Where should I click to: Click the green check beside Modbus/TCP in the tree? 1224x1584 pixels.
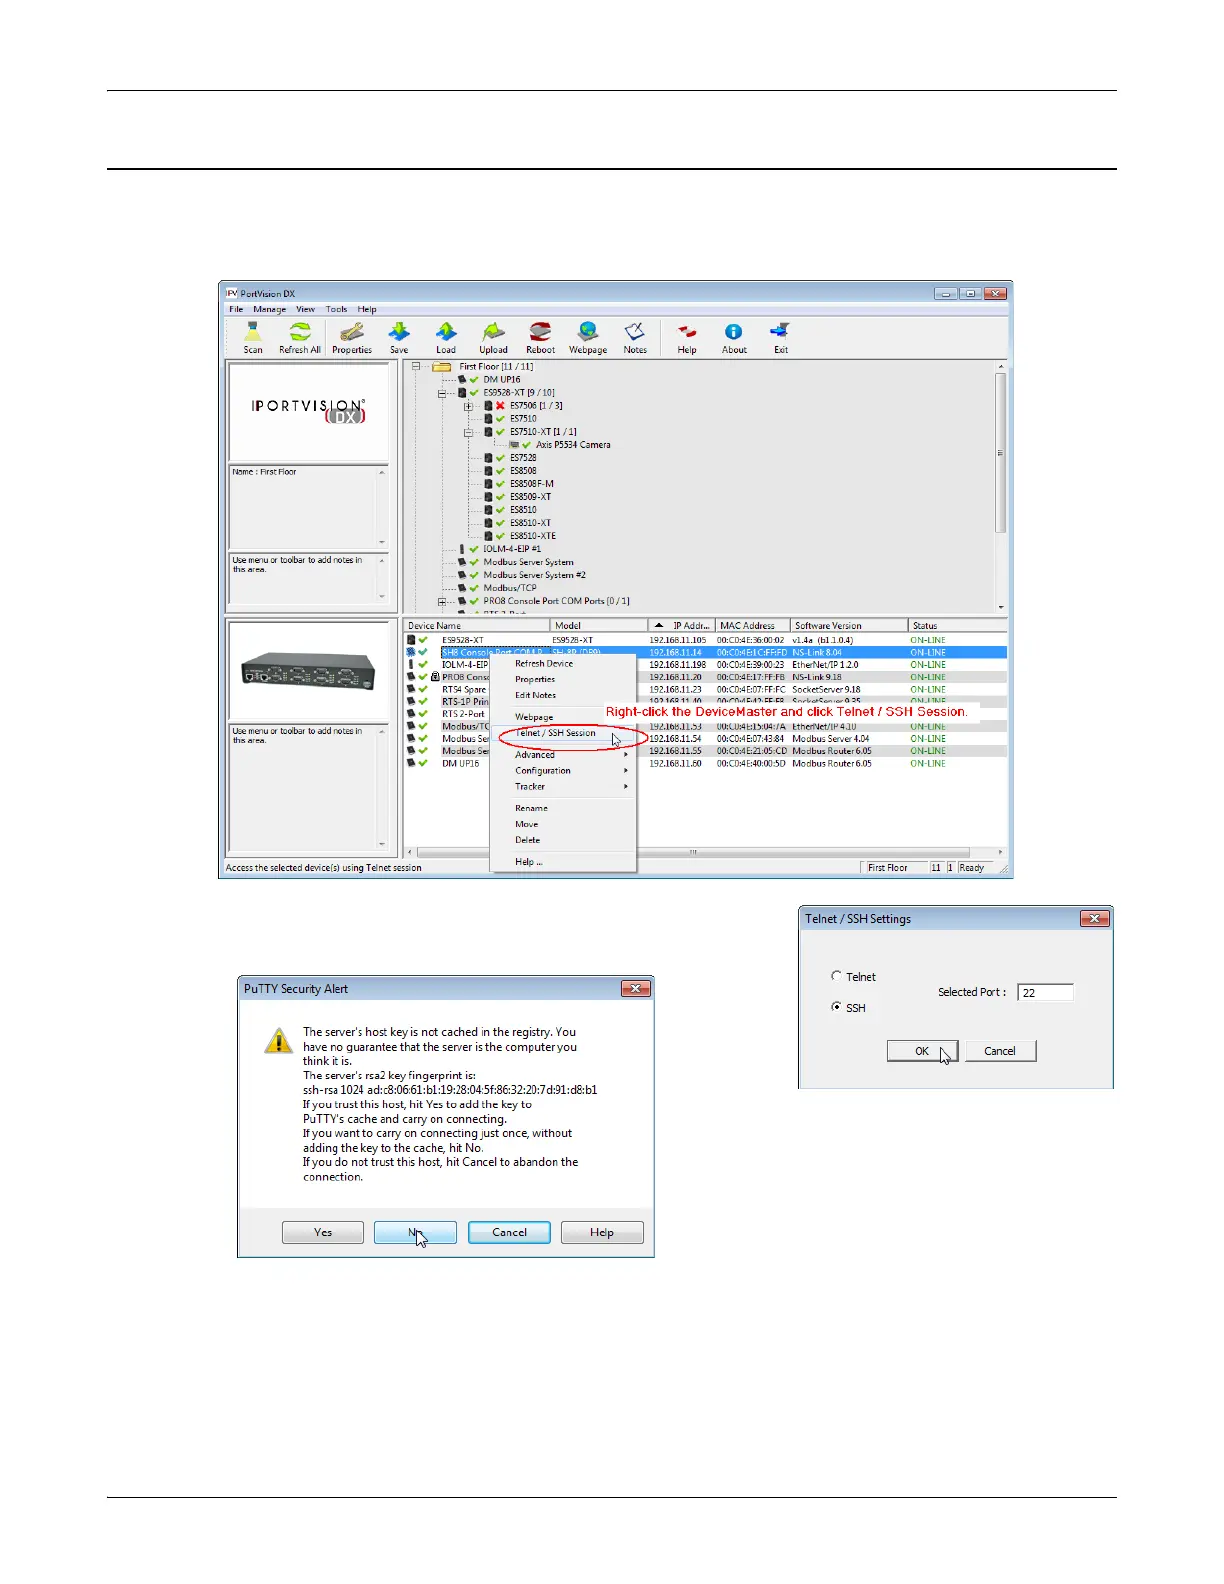tap(474, 588)
